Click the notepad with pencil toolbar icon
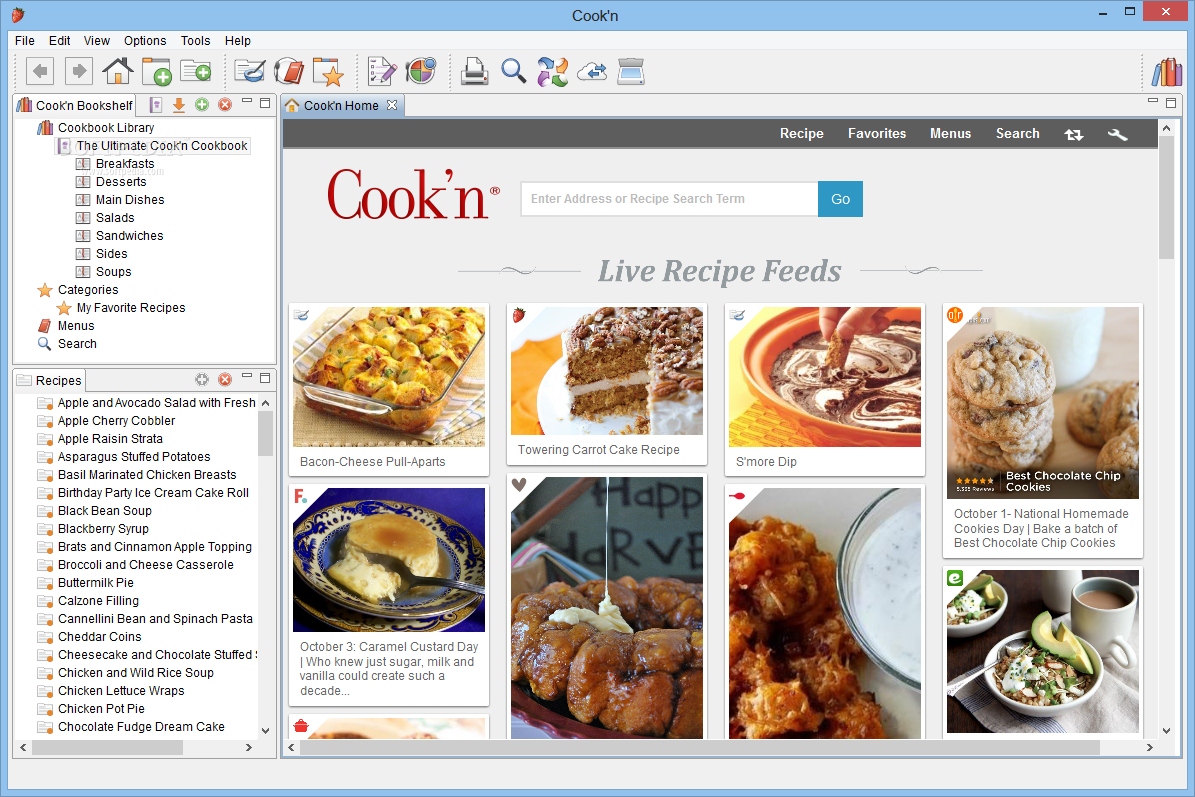 click(382, 72)
